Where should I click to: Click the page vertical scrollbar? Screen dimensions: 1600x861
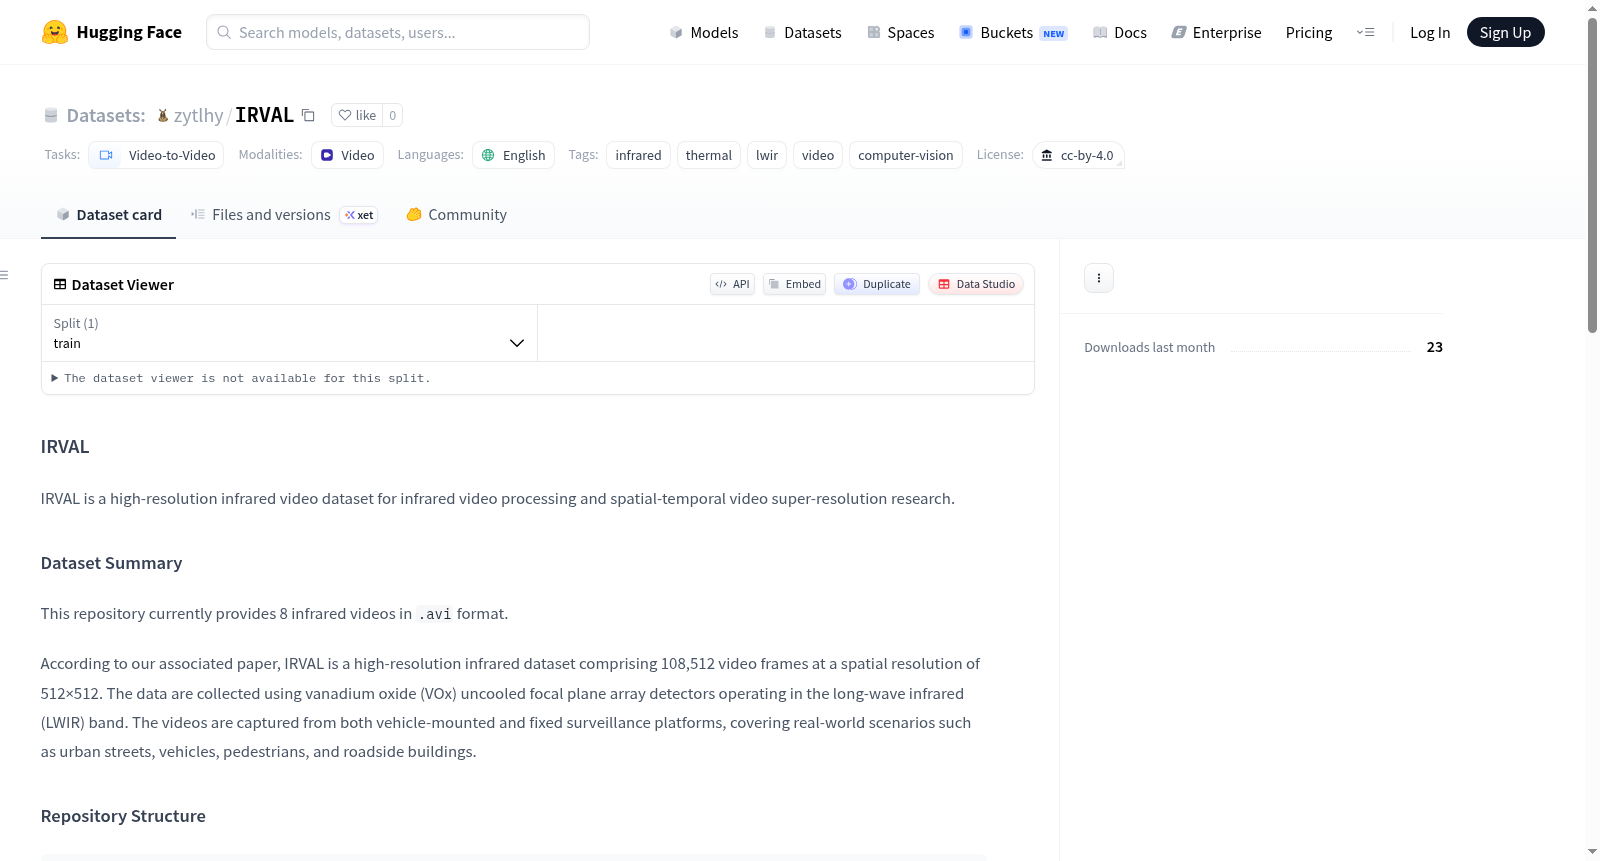1592,175
